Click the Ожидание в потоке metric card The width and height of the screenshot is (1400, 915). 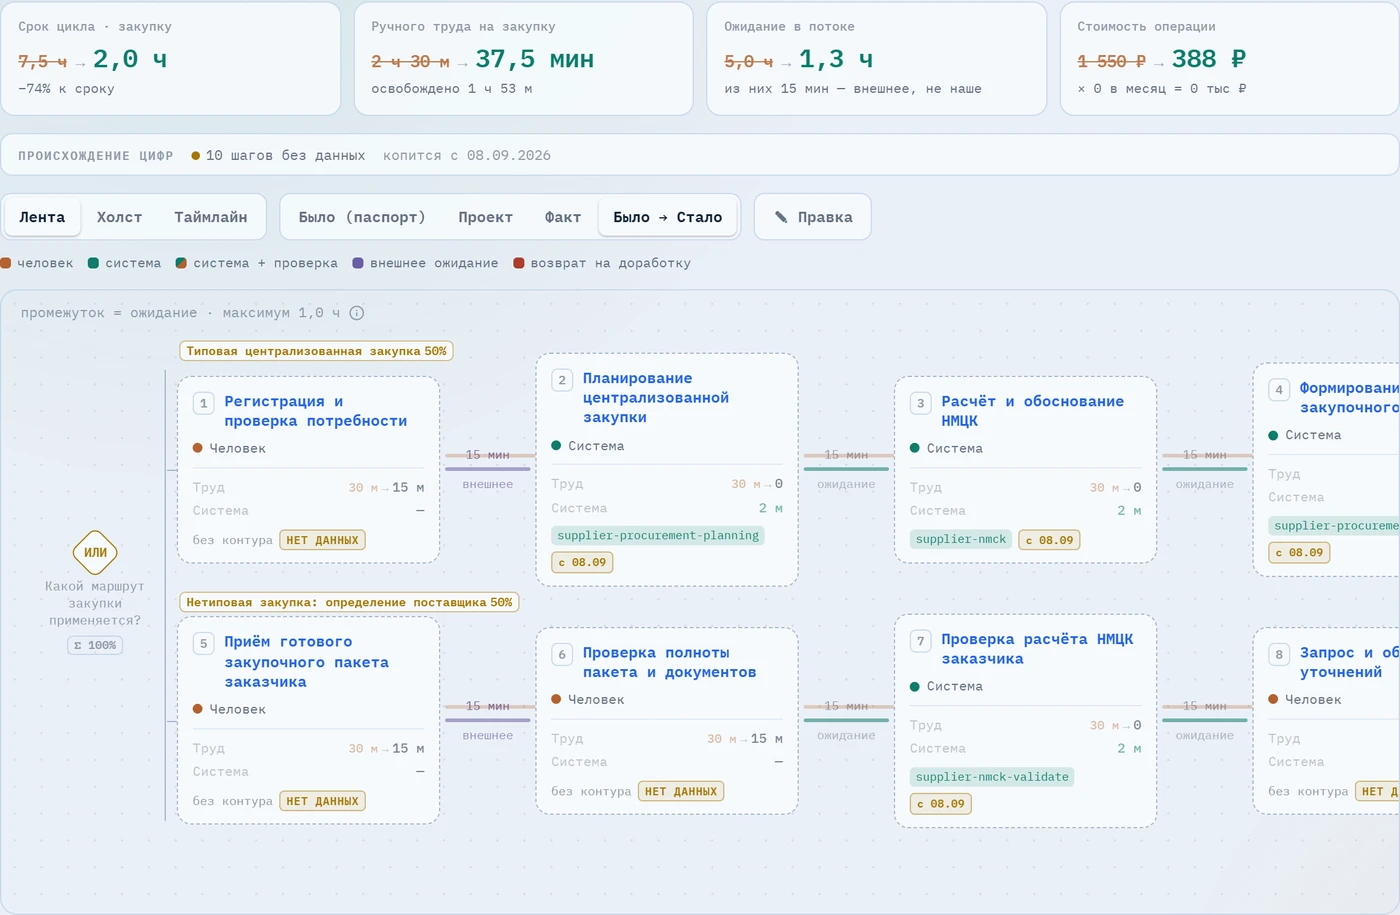(x=876, y=58)
